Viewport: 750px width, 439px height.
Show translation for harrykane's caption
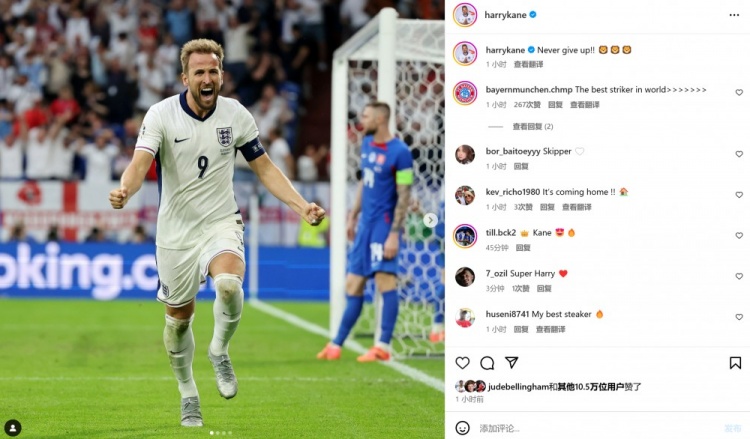pos(529,64)
